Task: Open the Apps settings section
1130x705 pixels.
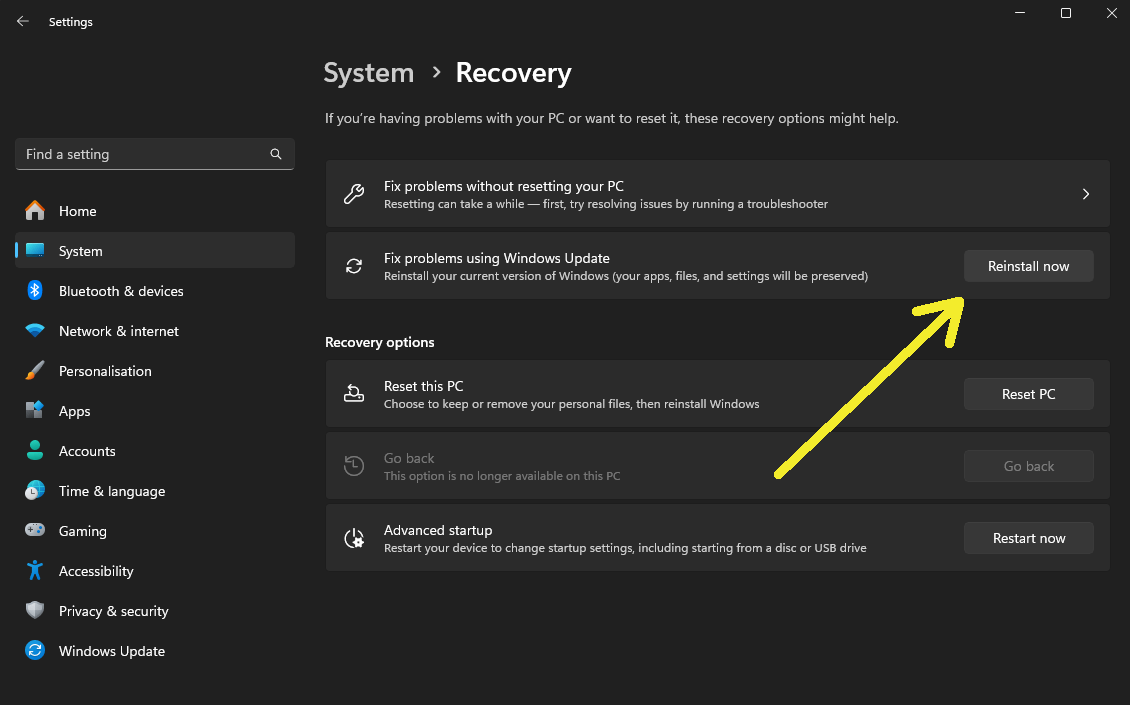Action: pos(75,411)
